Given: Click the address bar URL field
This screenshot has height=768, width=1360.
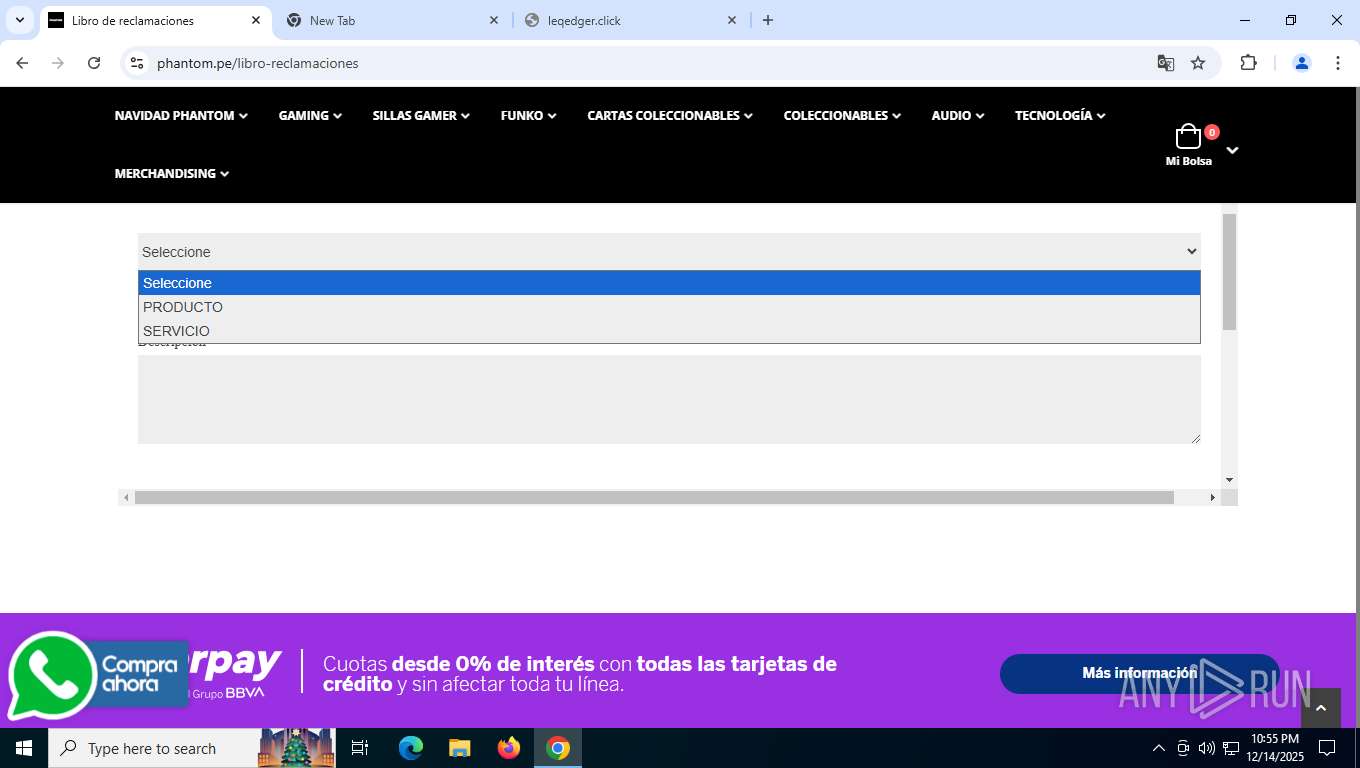Looking at the screenshot, I should point(650,63).
